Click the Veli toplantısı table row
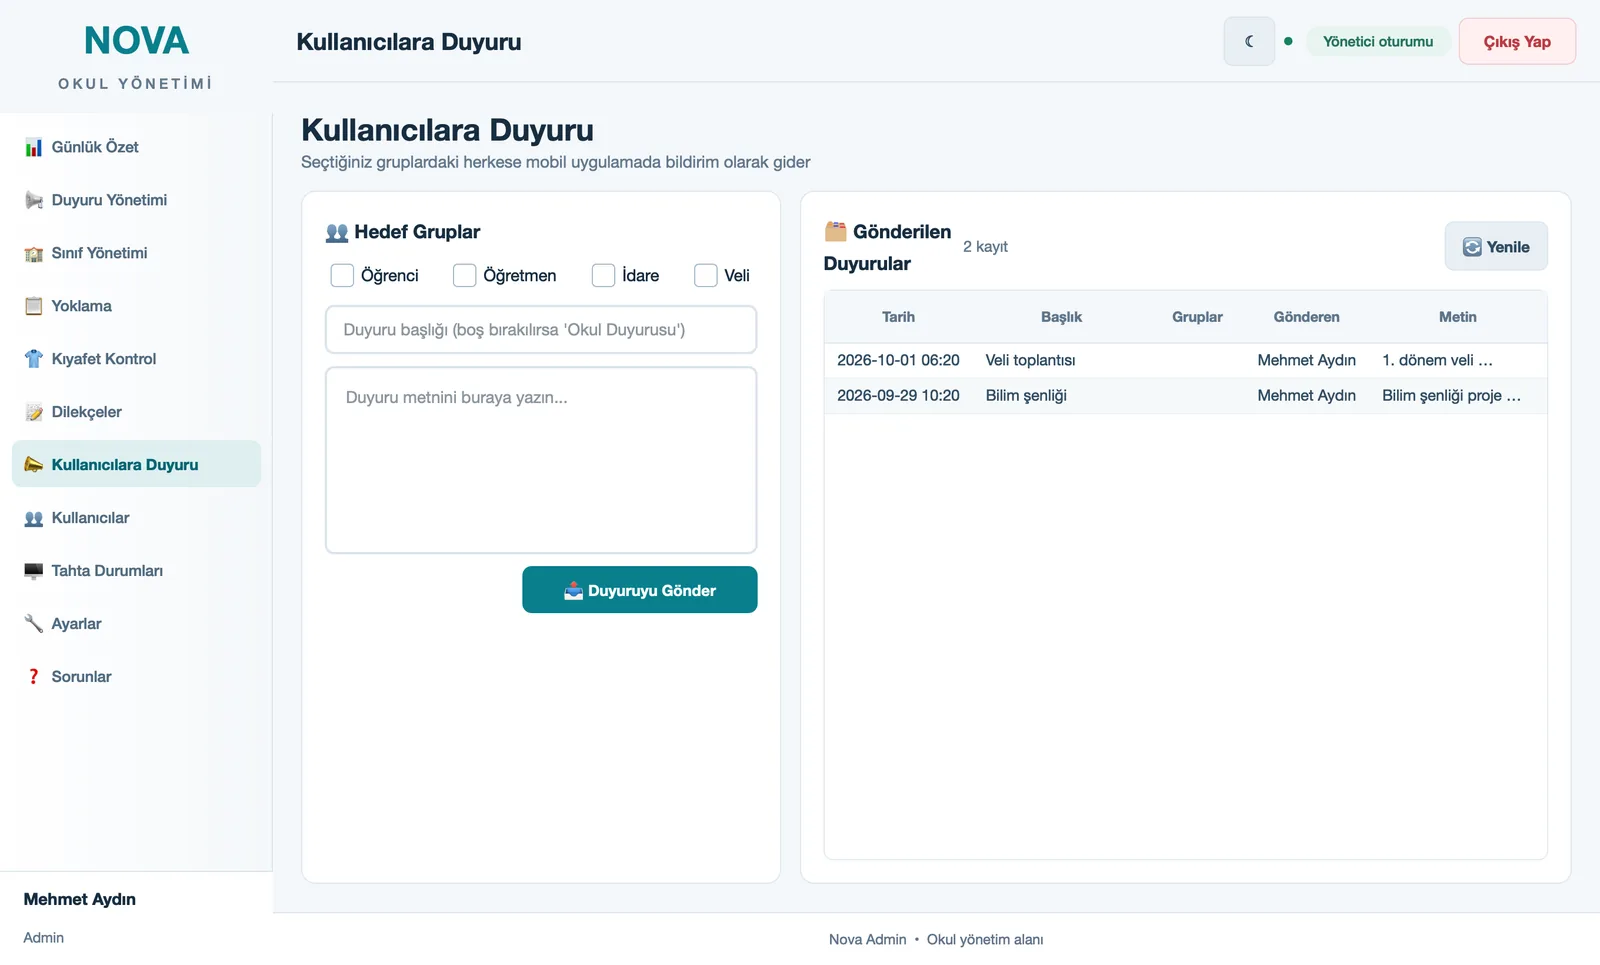 click(x=1185, y=360)
